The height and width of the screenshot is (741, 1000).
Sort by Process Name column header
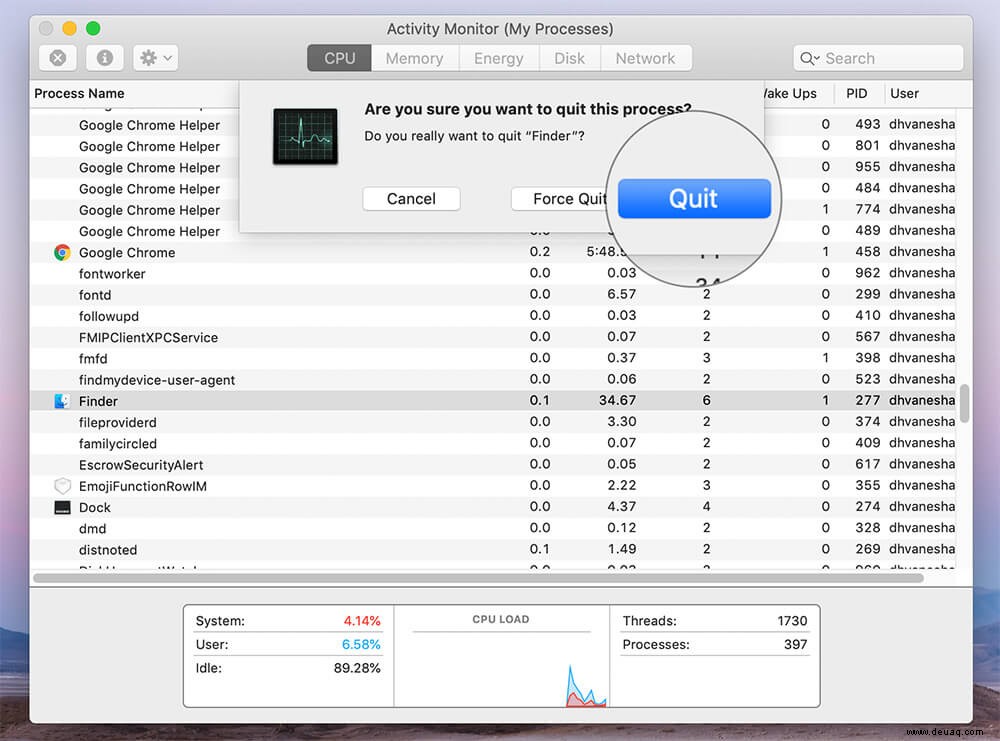(79, 93)
